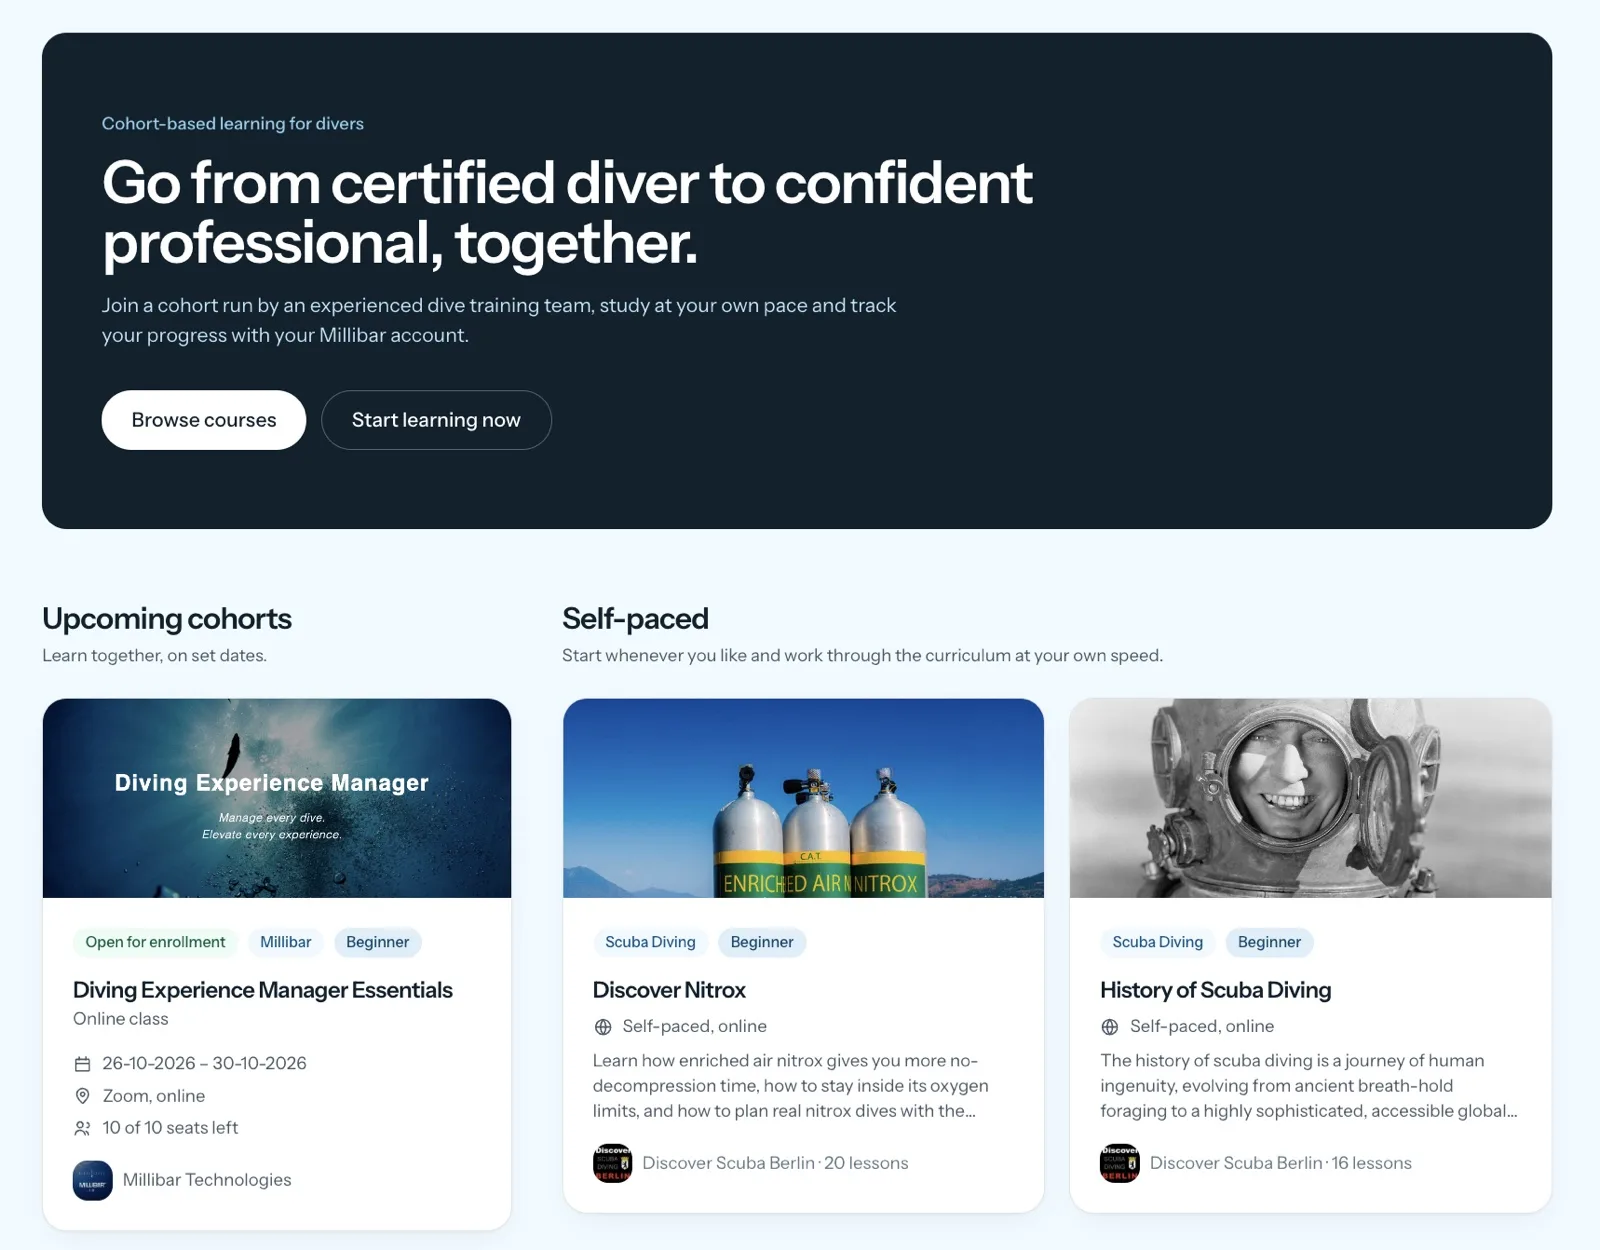The width and height of the screenshot is (1600, 1250).
Task: Select the Beginner tag on History card
Action: tap(1269, 942)
